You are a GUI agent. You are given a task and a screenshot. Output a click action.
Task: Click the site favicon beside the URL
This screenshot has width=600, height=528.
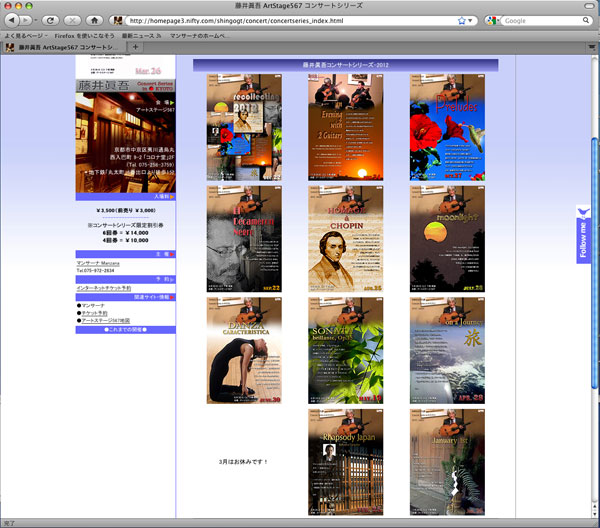(x=117, y=20)
